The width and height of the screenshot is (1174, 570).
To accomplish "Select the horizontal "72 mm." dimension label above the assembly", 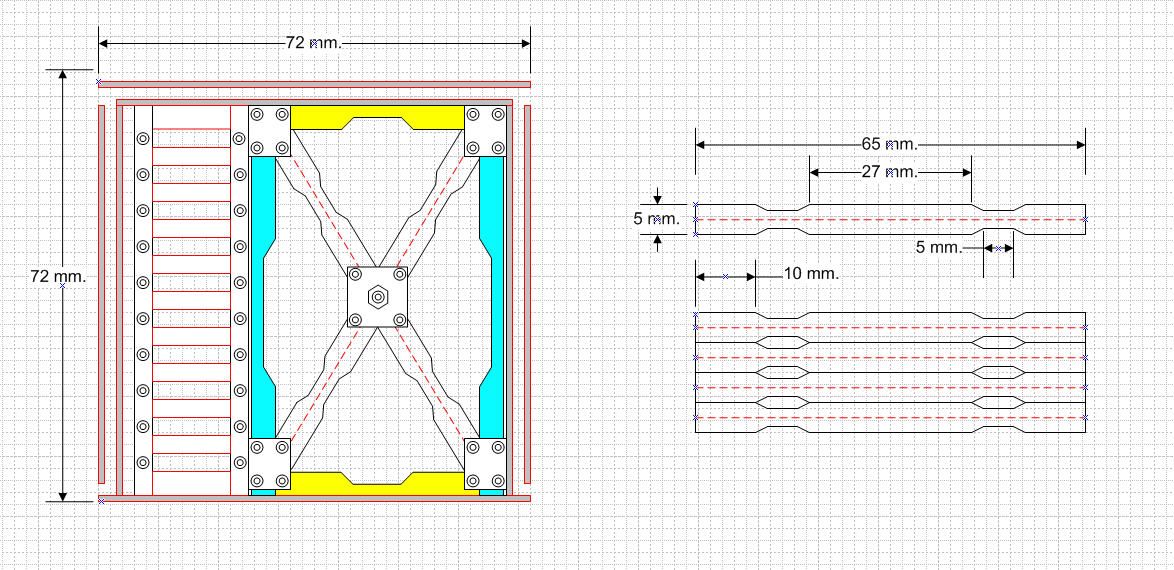I will tap(314, 43).
